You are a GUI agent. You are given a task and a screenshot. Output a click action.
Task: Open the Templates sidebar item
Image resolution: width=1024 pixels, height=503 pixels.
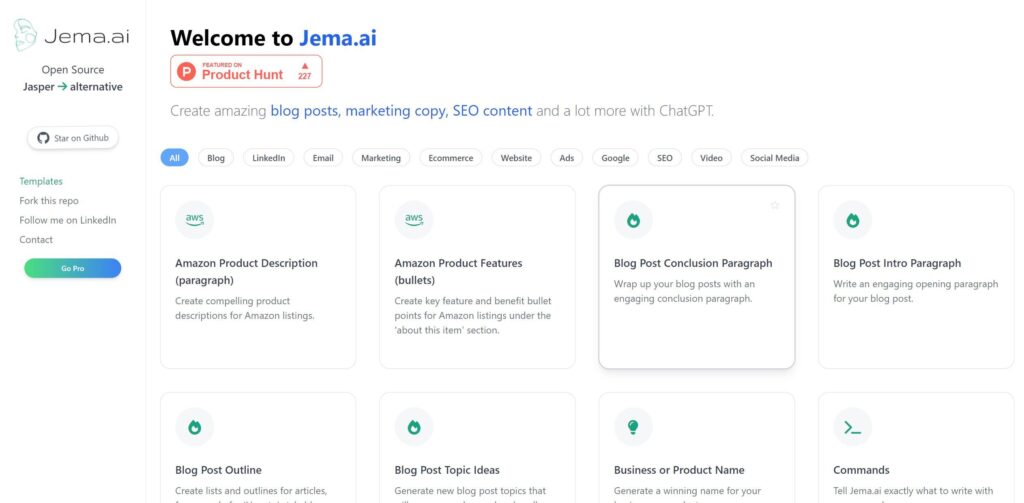click(41, 182)
